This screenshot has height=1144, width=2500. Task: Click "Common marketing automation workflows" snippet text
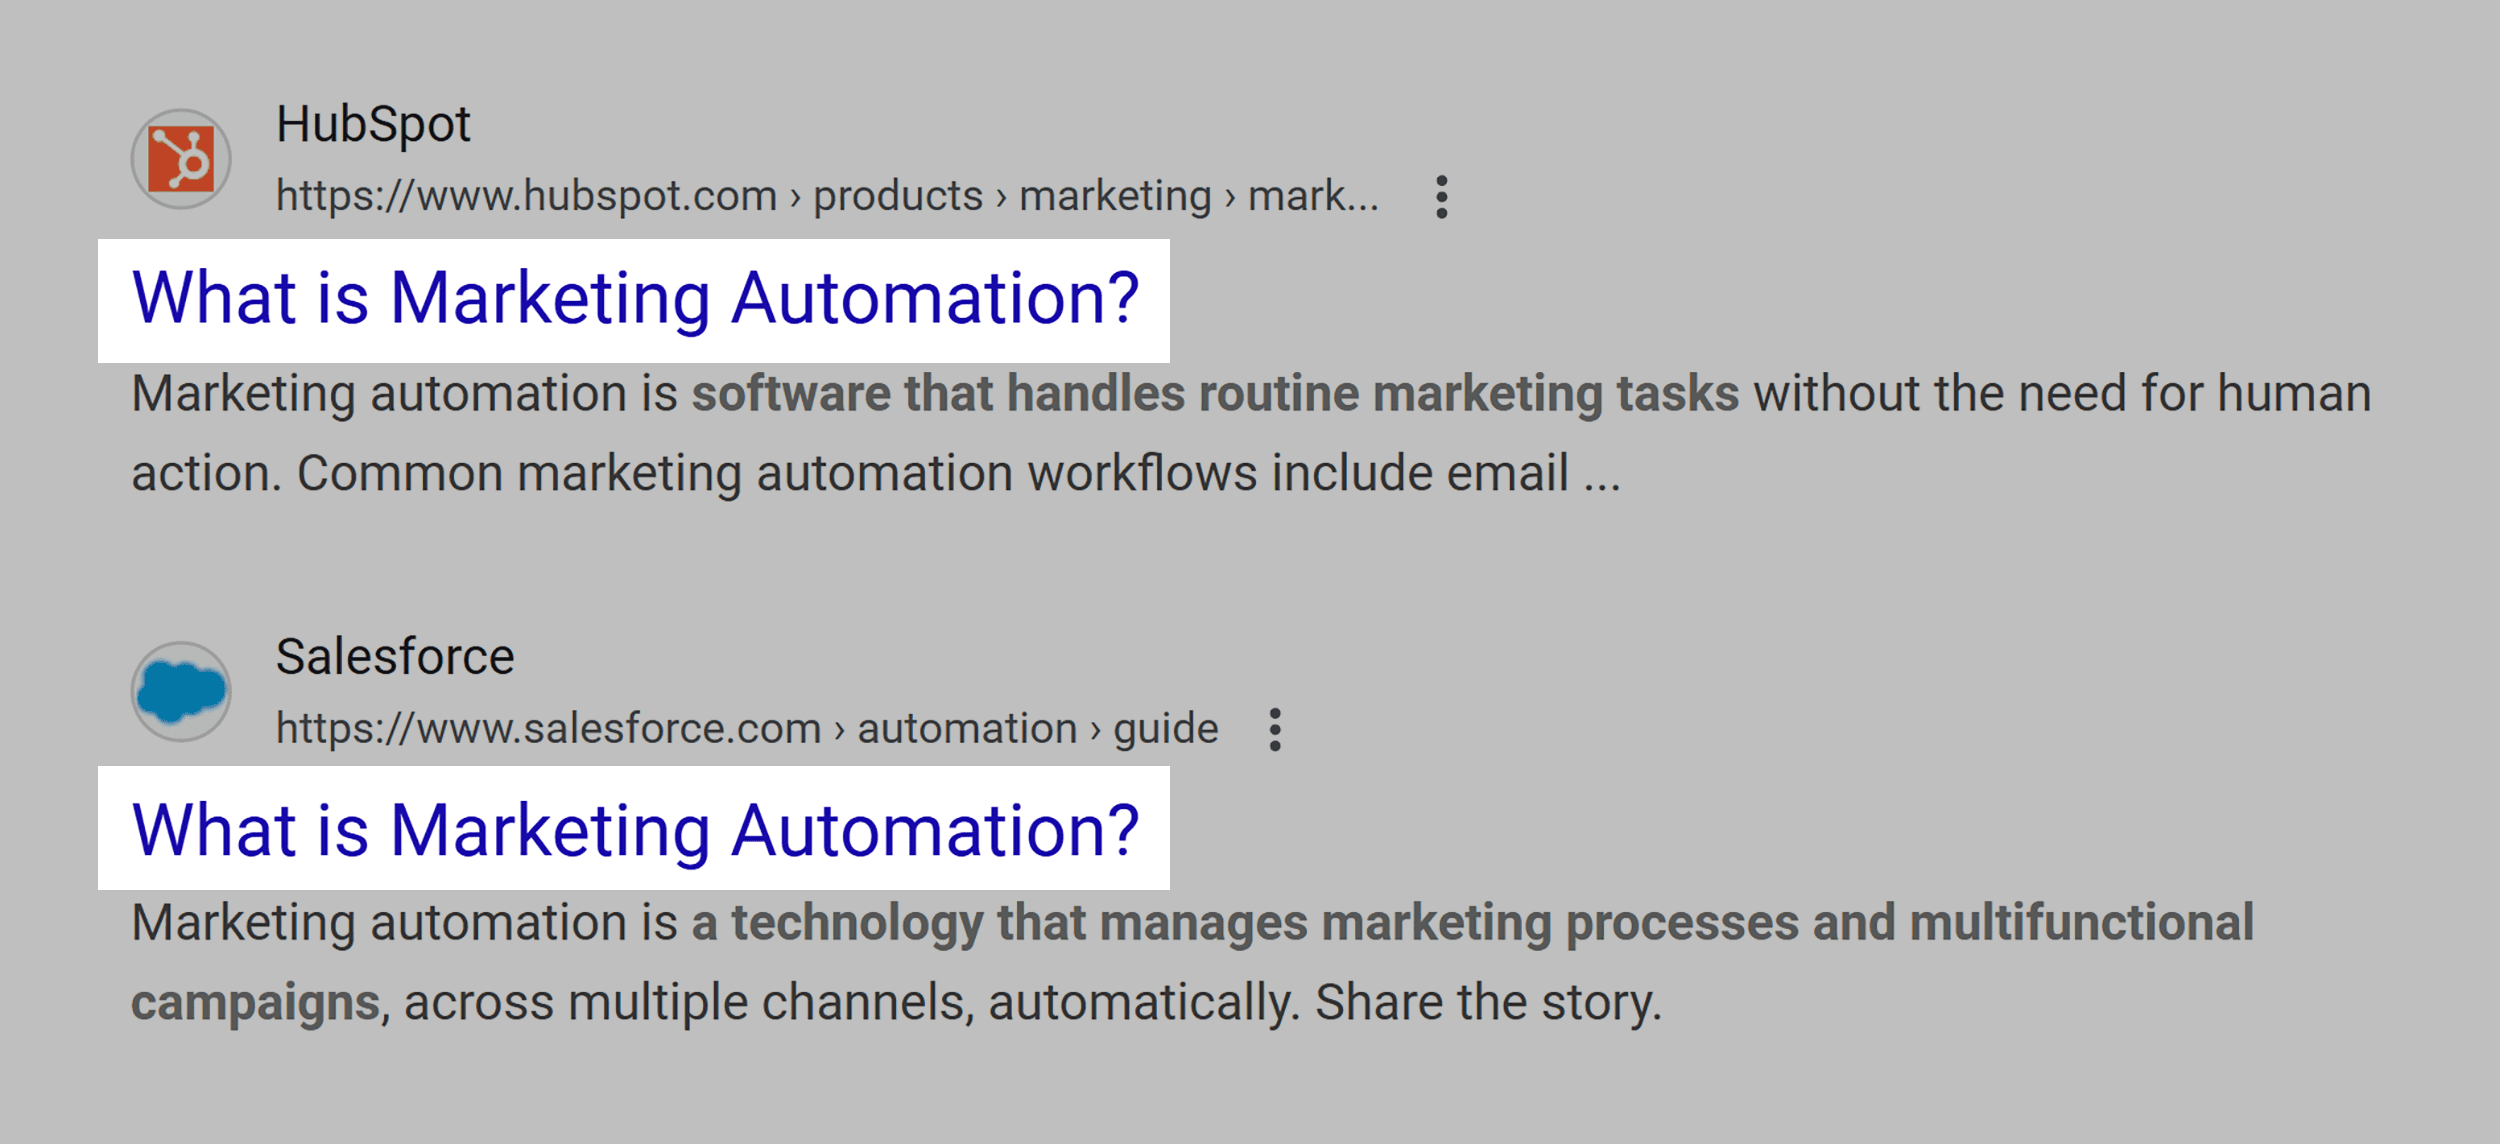pyautogui.click(x=776, y=473)
